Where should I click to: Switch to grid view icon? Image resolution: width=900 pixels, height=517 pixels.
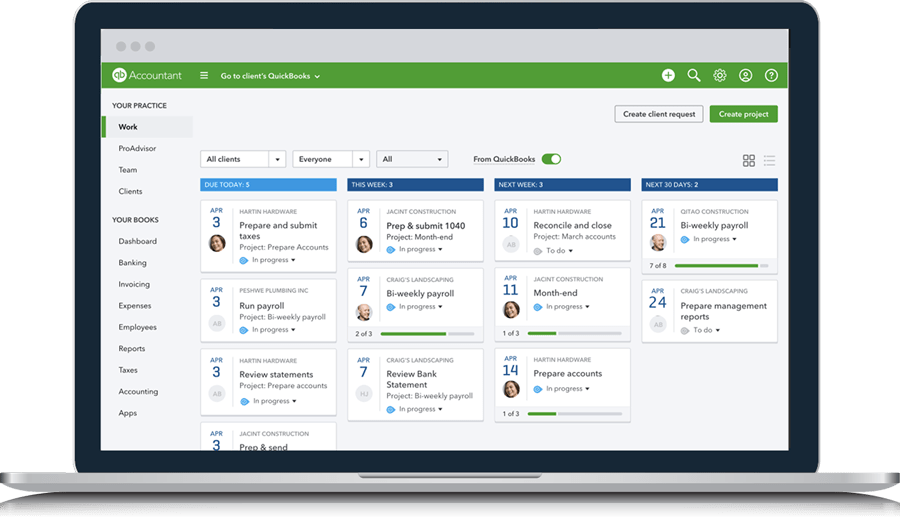pyautogui.click(x=749, y=160)
